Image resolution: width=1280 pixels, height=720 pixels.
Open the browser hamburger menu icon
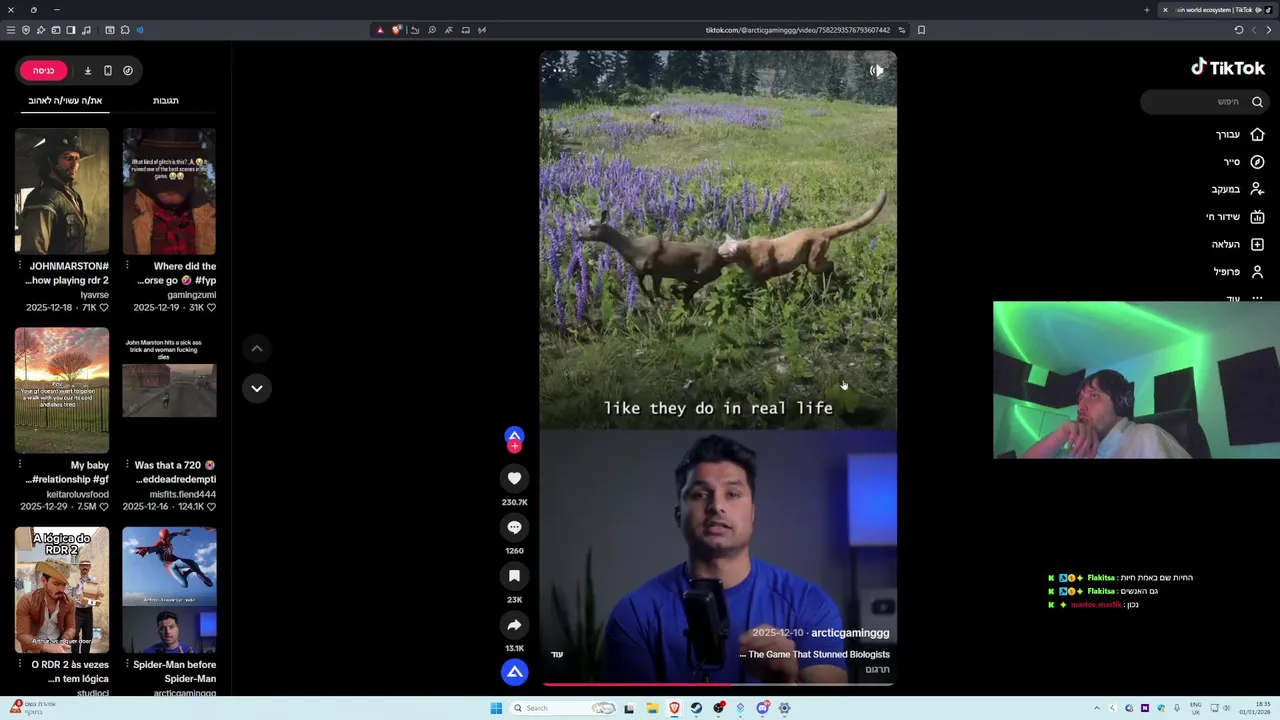11,30
